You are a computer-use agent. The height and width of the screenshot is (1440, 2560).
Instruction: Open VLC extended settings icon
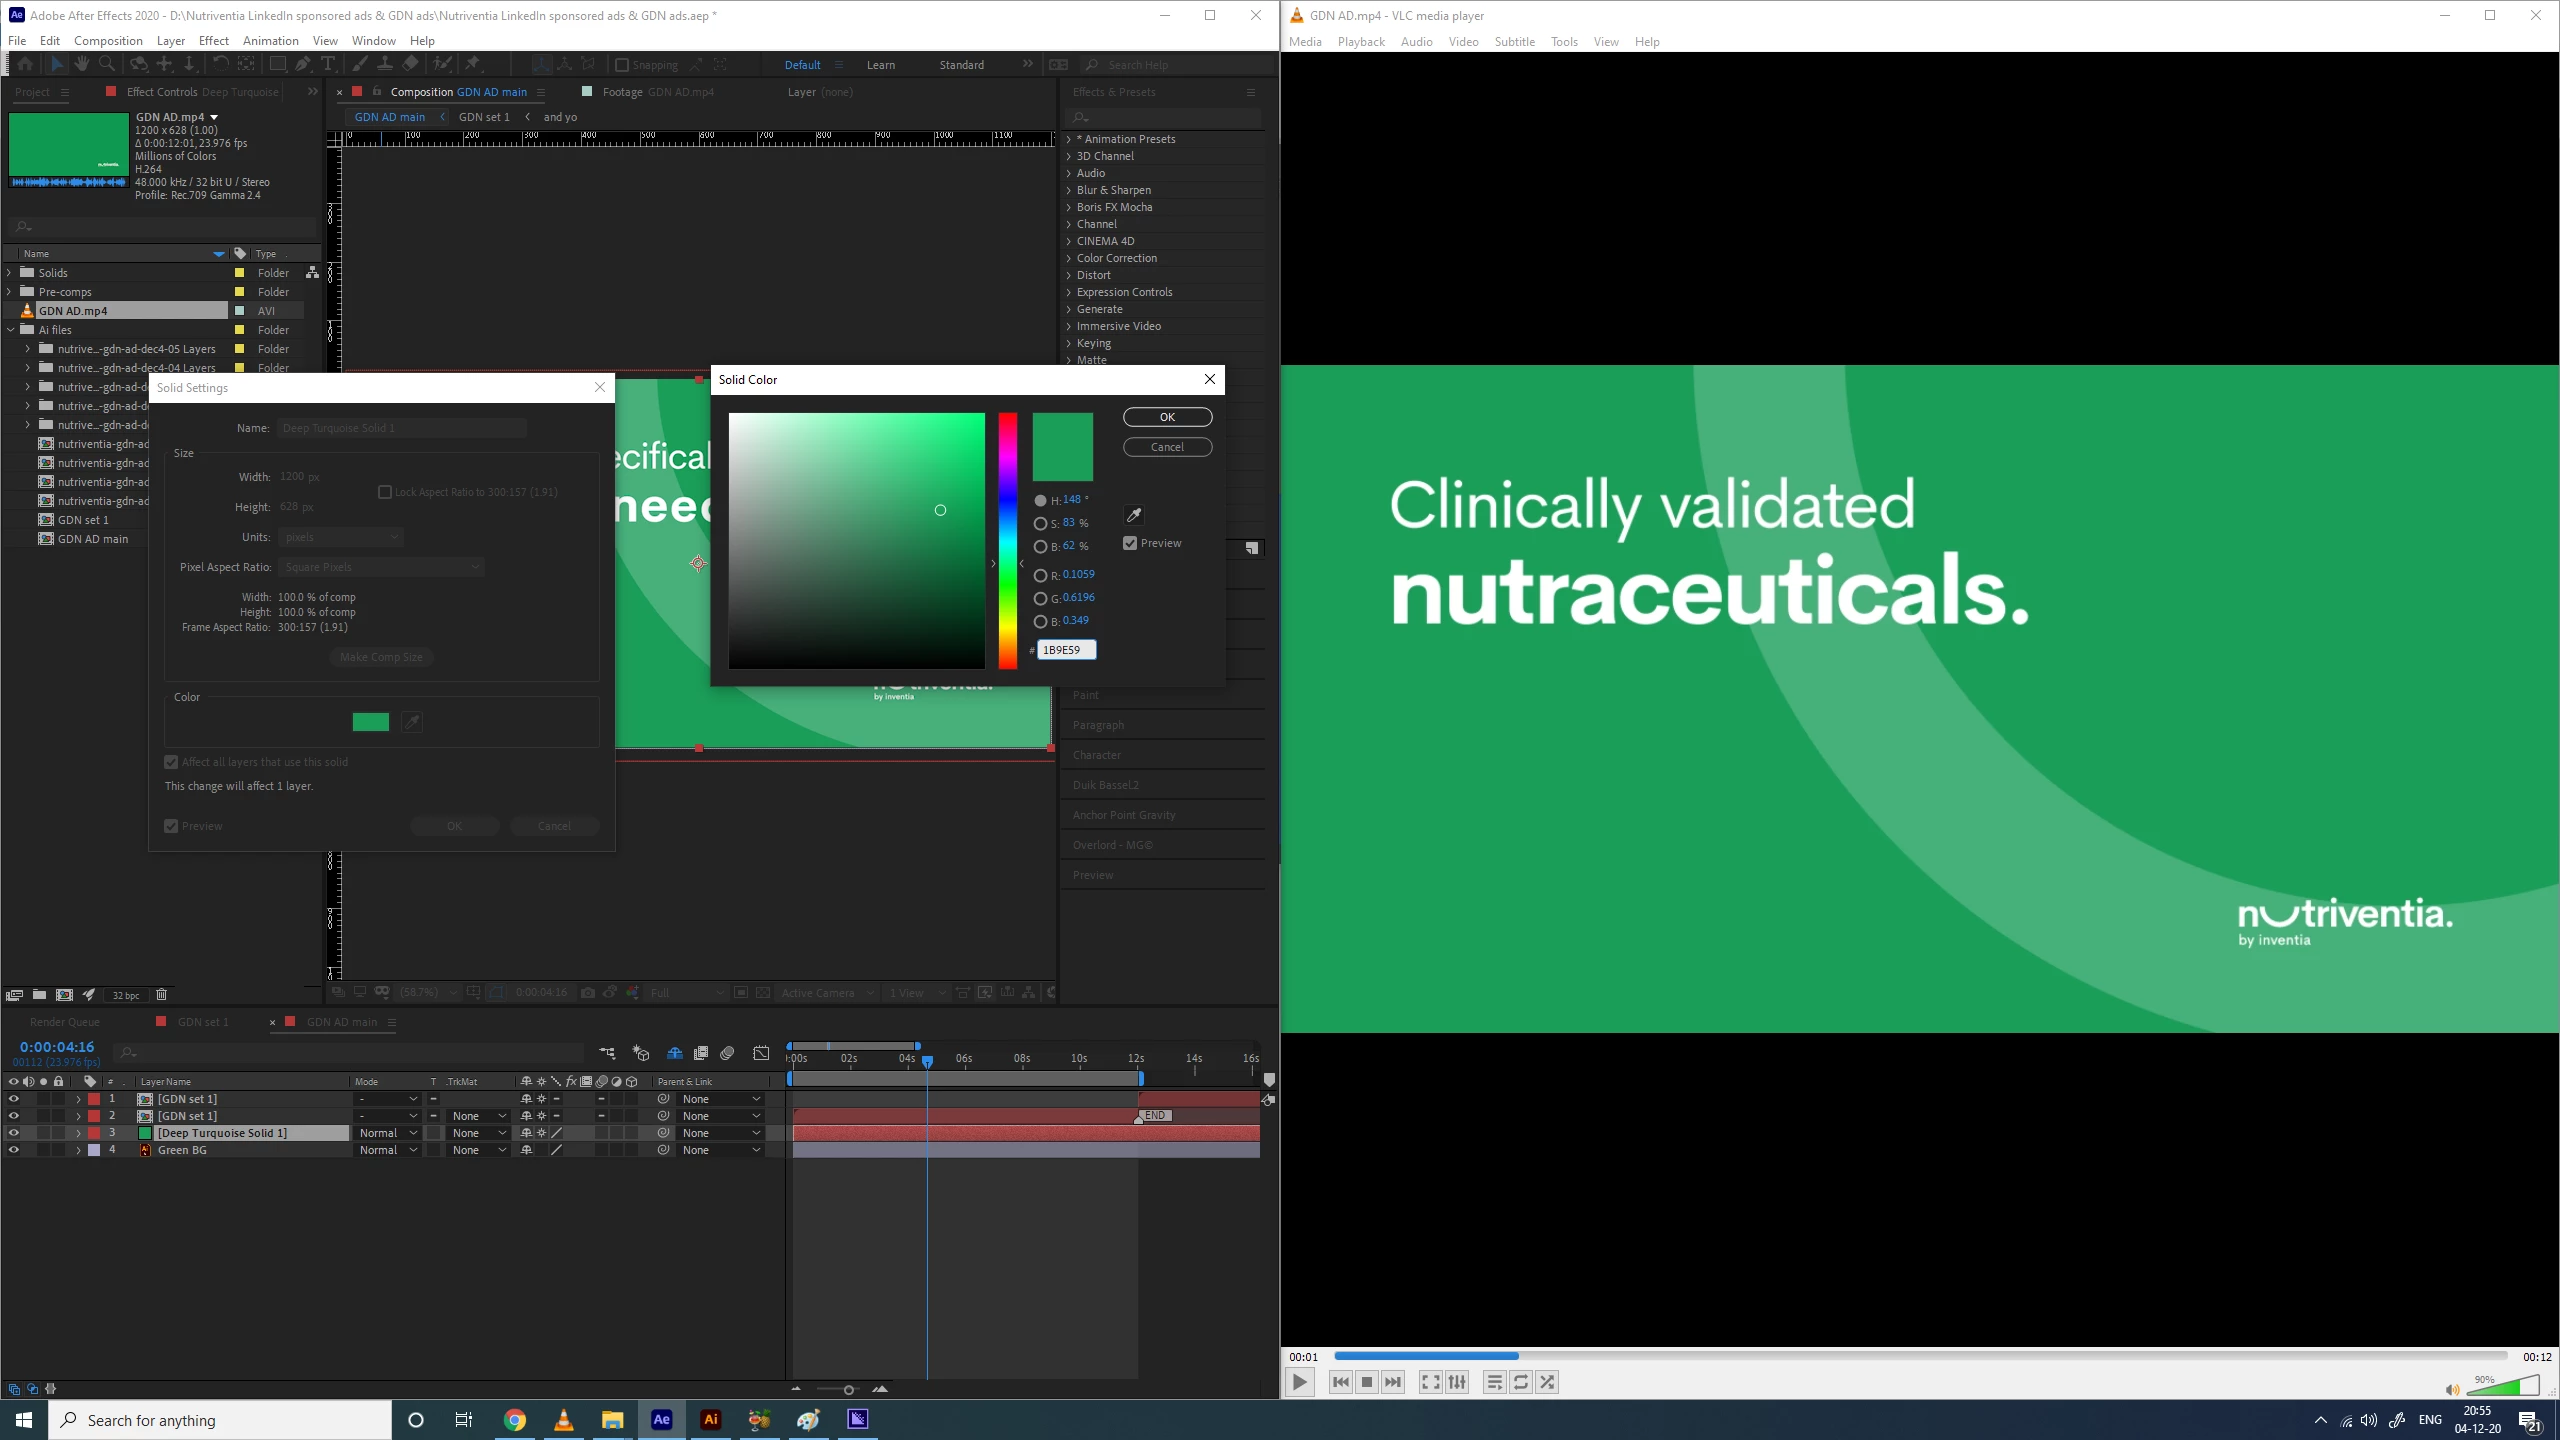[1457, 1382]
